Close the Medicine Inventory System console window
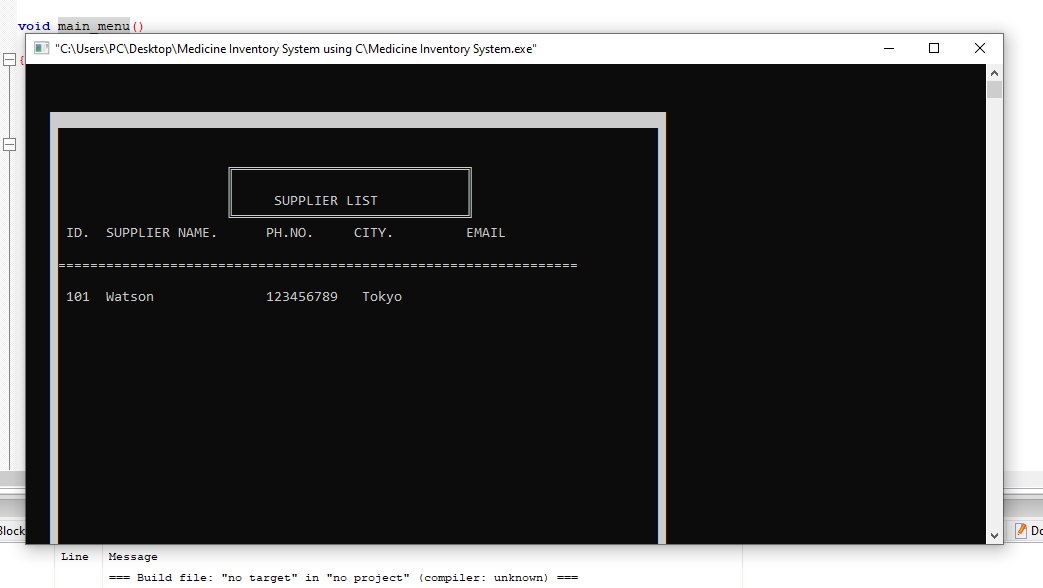Viewport: 1043px width, 588px height. pyautogui.click(x=980, y=48)
